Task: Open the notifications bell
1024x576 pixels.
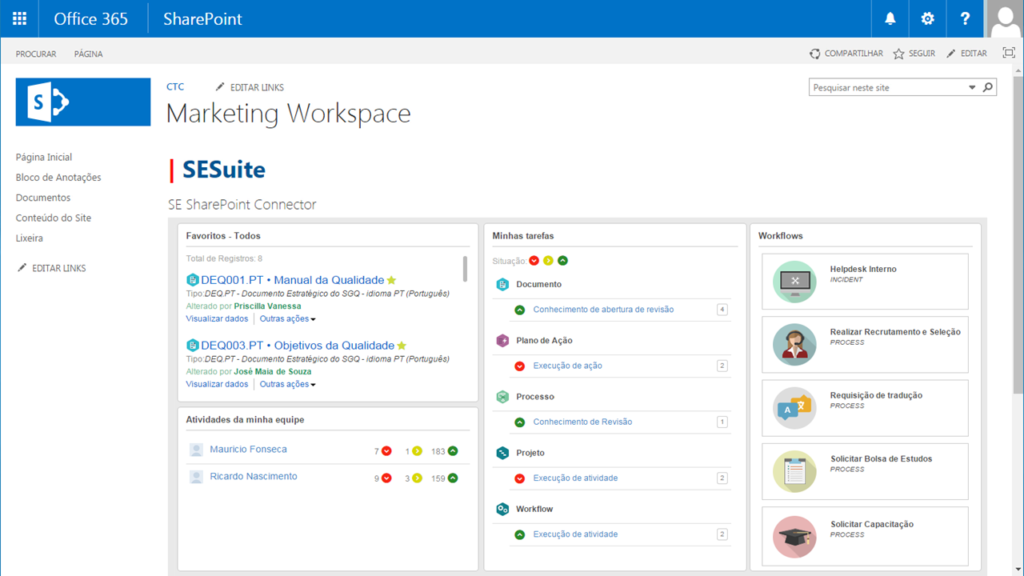Action: pyautogui.click(x=890, y=18)
